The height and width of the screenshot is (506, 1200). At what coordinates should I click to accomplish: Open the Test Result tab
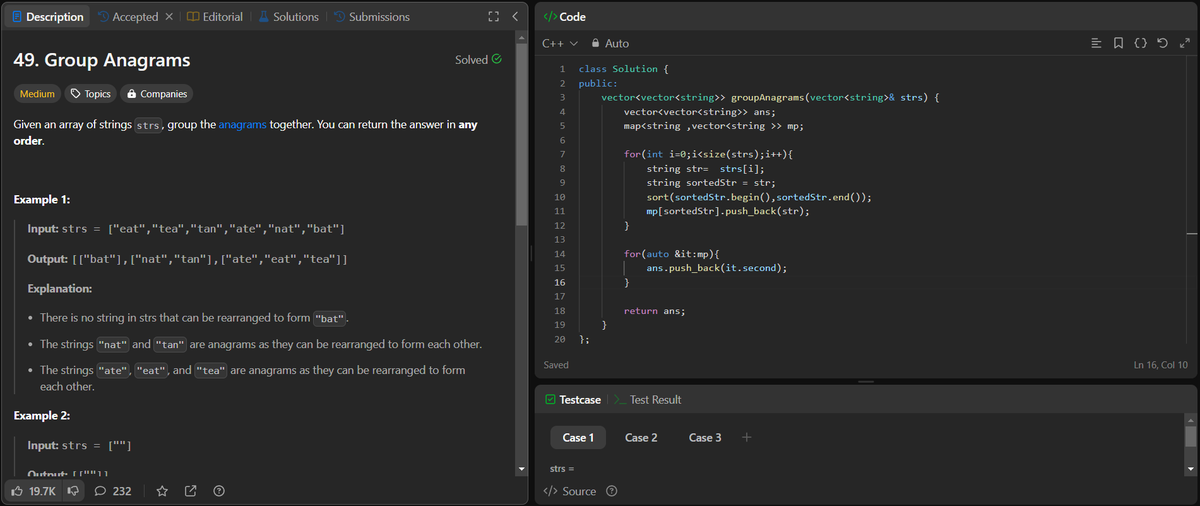[648, 399]
